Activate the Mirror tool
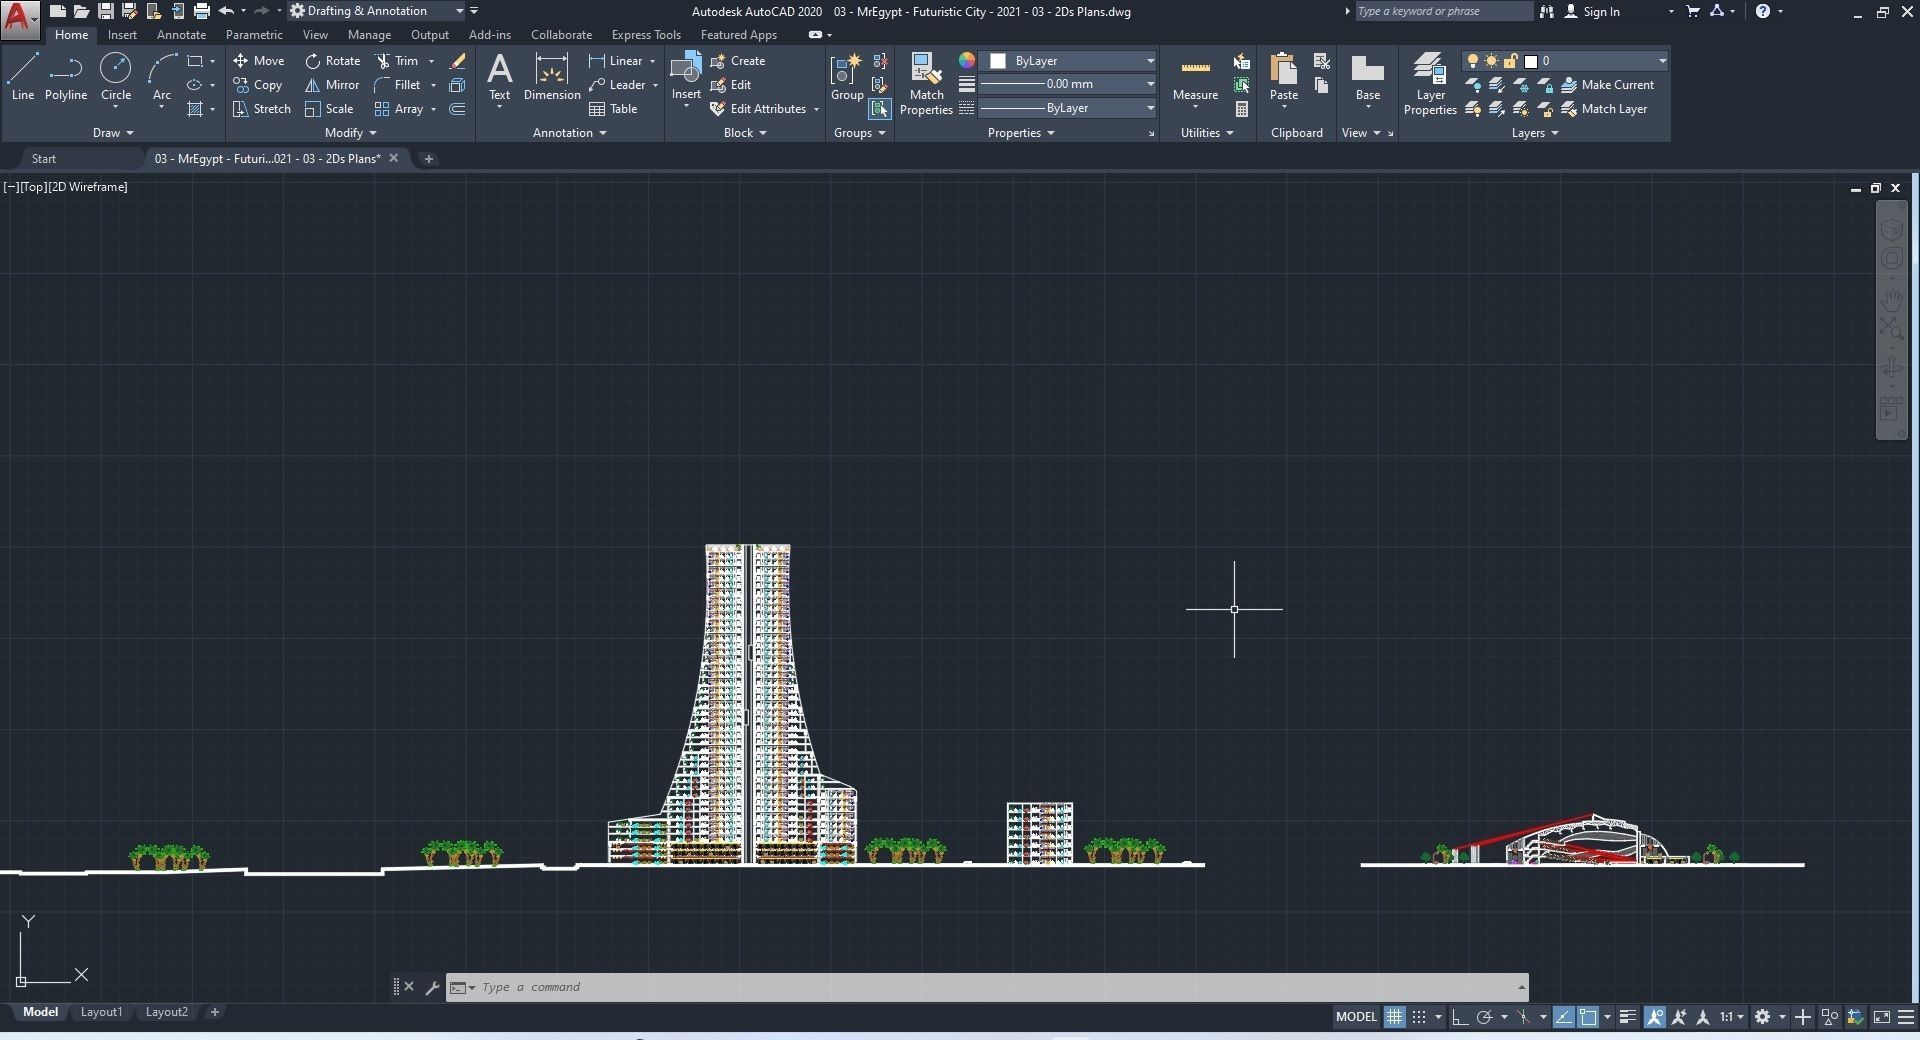 click(x=332, y=85)
